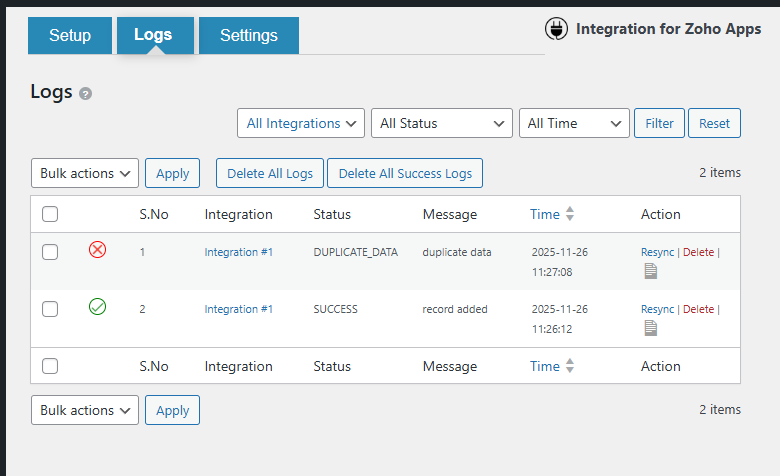This screenshot has height=476, width=780.
Task: Click the help question mark beside Logs heading
Action: [86, 94]
